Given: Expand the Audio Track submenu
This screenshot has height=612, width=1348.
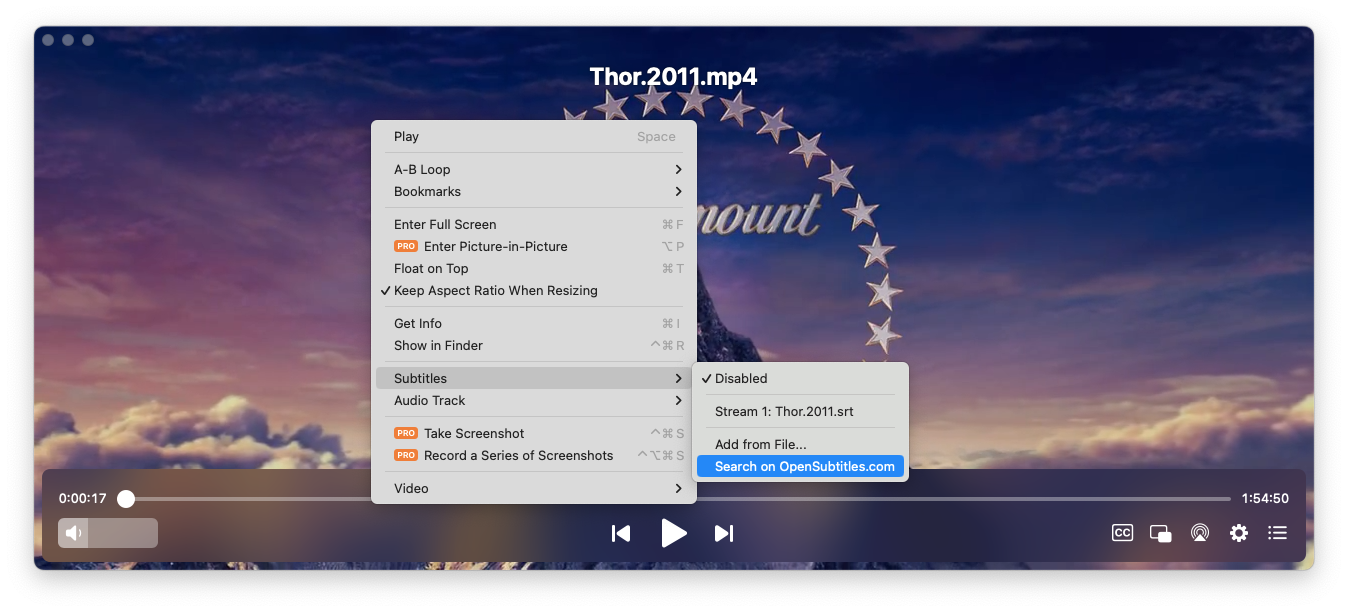Looking at the screenshot, I should pos(429,400).
